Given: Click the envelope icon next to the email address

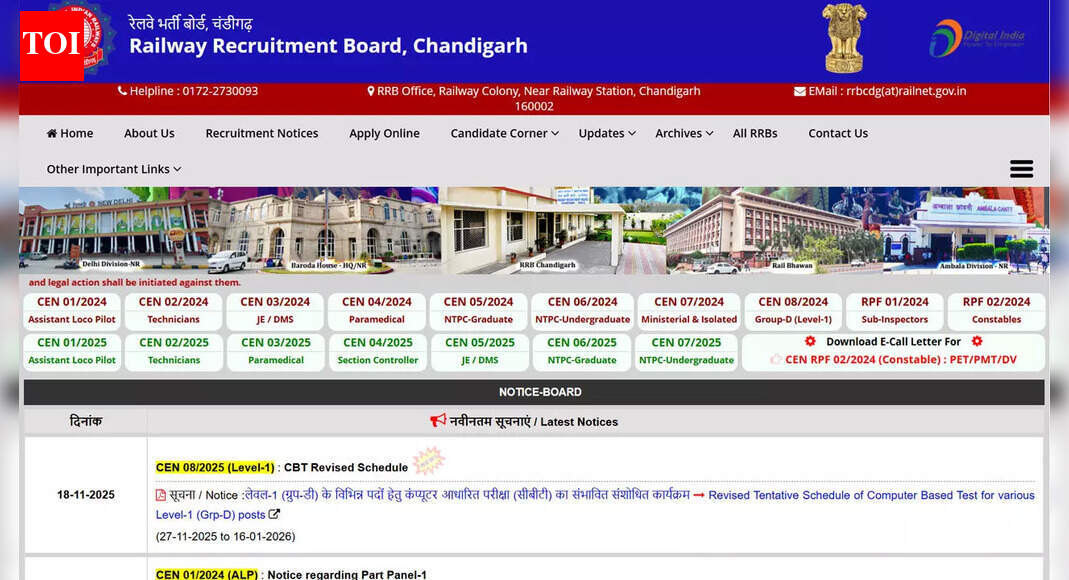Looking at the screenshot, I should coord(800,91).
